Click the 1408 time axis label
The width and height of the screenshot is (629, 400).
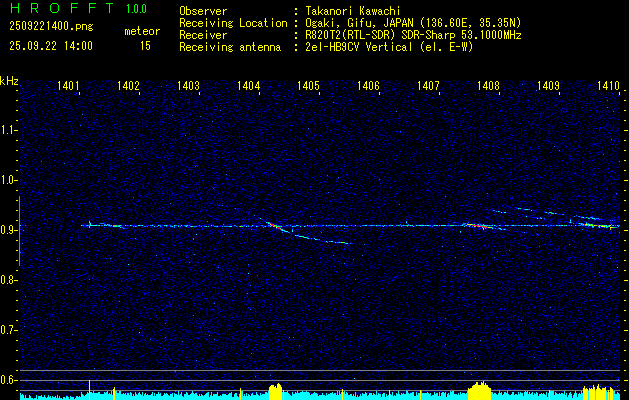point(488,85)
